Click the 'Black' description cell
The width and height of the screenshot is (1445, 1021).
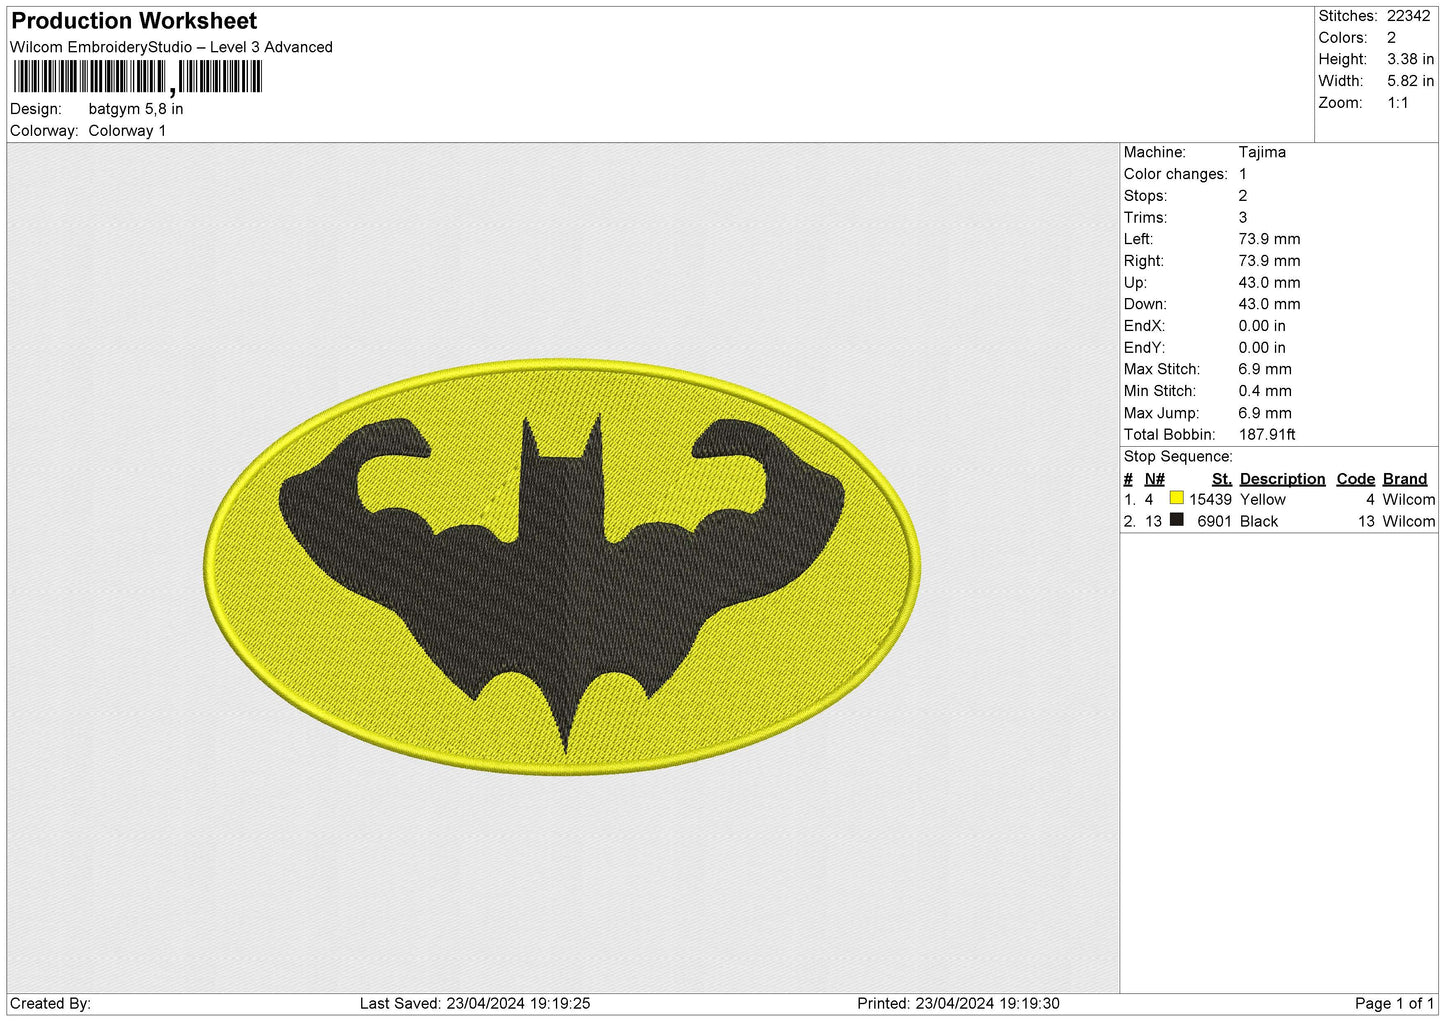point(1258,522)
